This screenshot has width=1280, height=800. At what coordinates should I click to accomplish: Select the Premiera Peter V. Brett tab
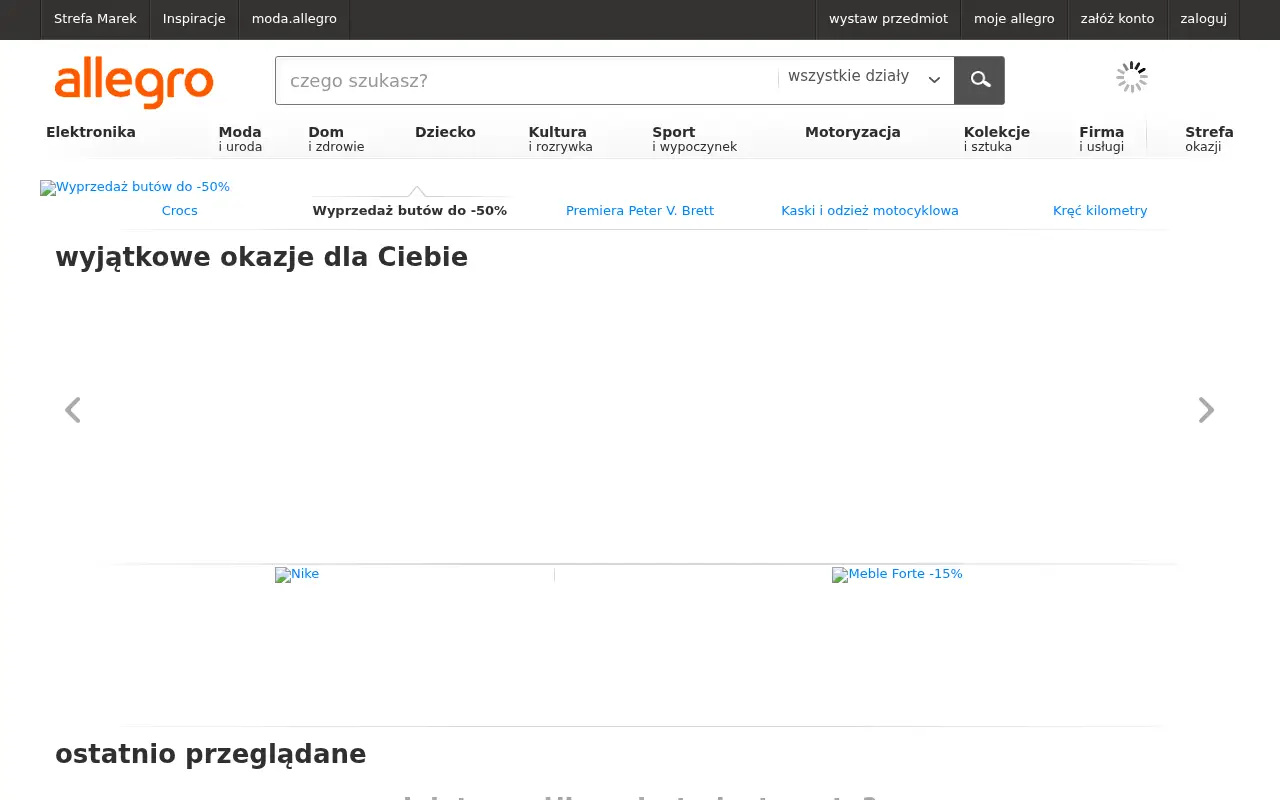(x=640, y=211)
